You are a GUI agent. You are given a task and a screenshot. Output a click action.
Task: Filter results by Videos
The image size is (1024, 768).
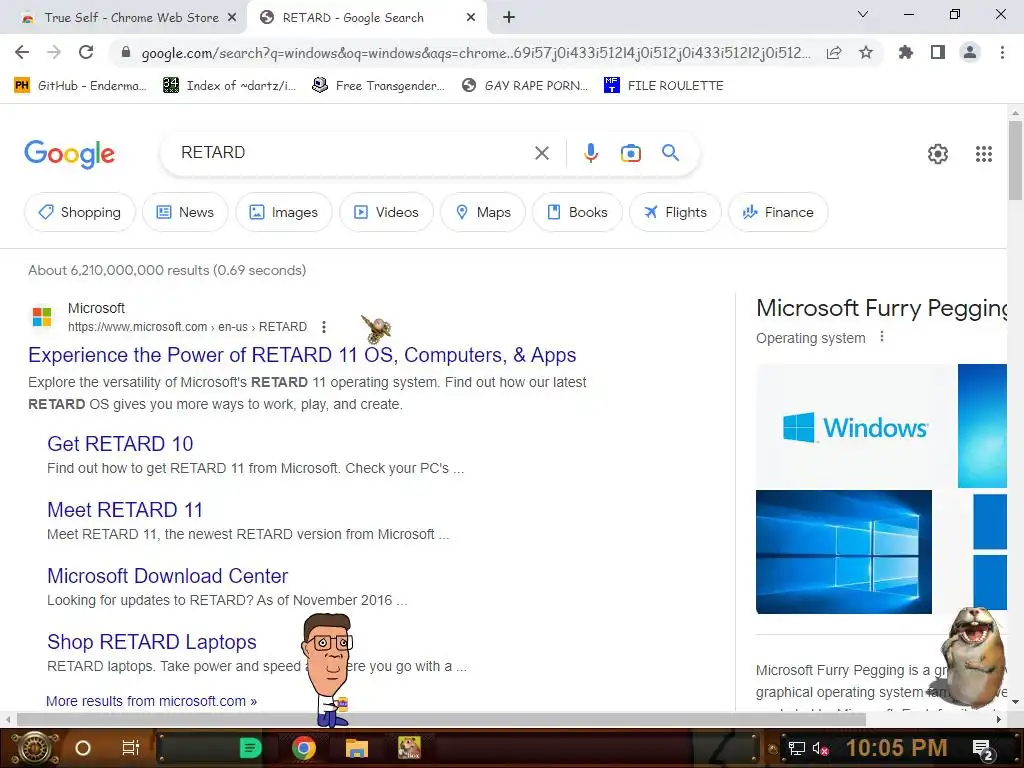386,212
